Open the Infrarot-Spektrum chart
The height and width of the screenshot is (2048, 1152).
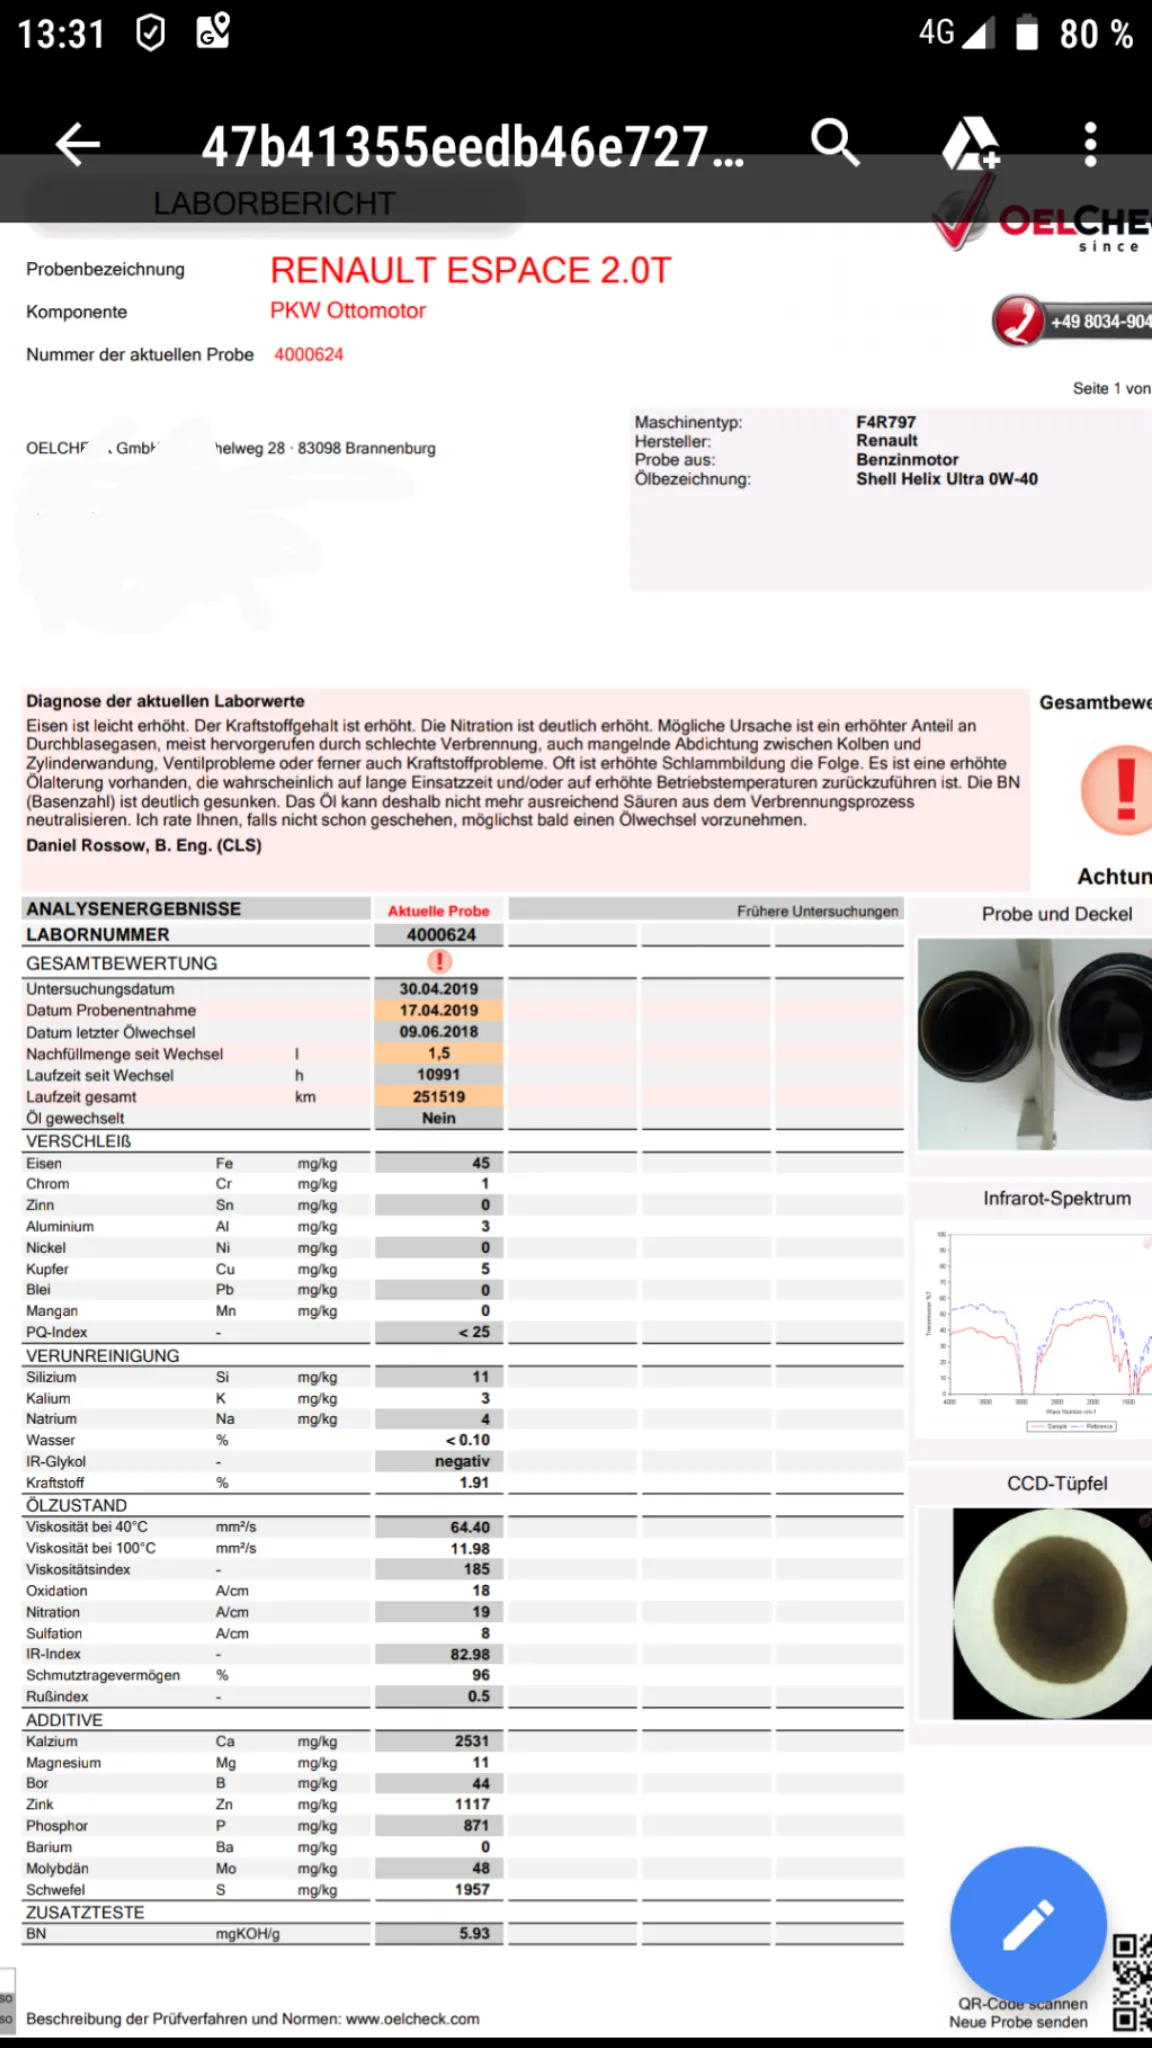click(x=1035, y=1328)
